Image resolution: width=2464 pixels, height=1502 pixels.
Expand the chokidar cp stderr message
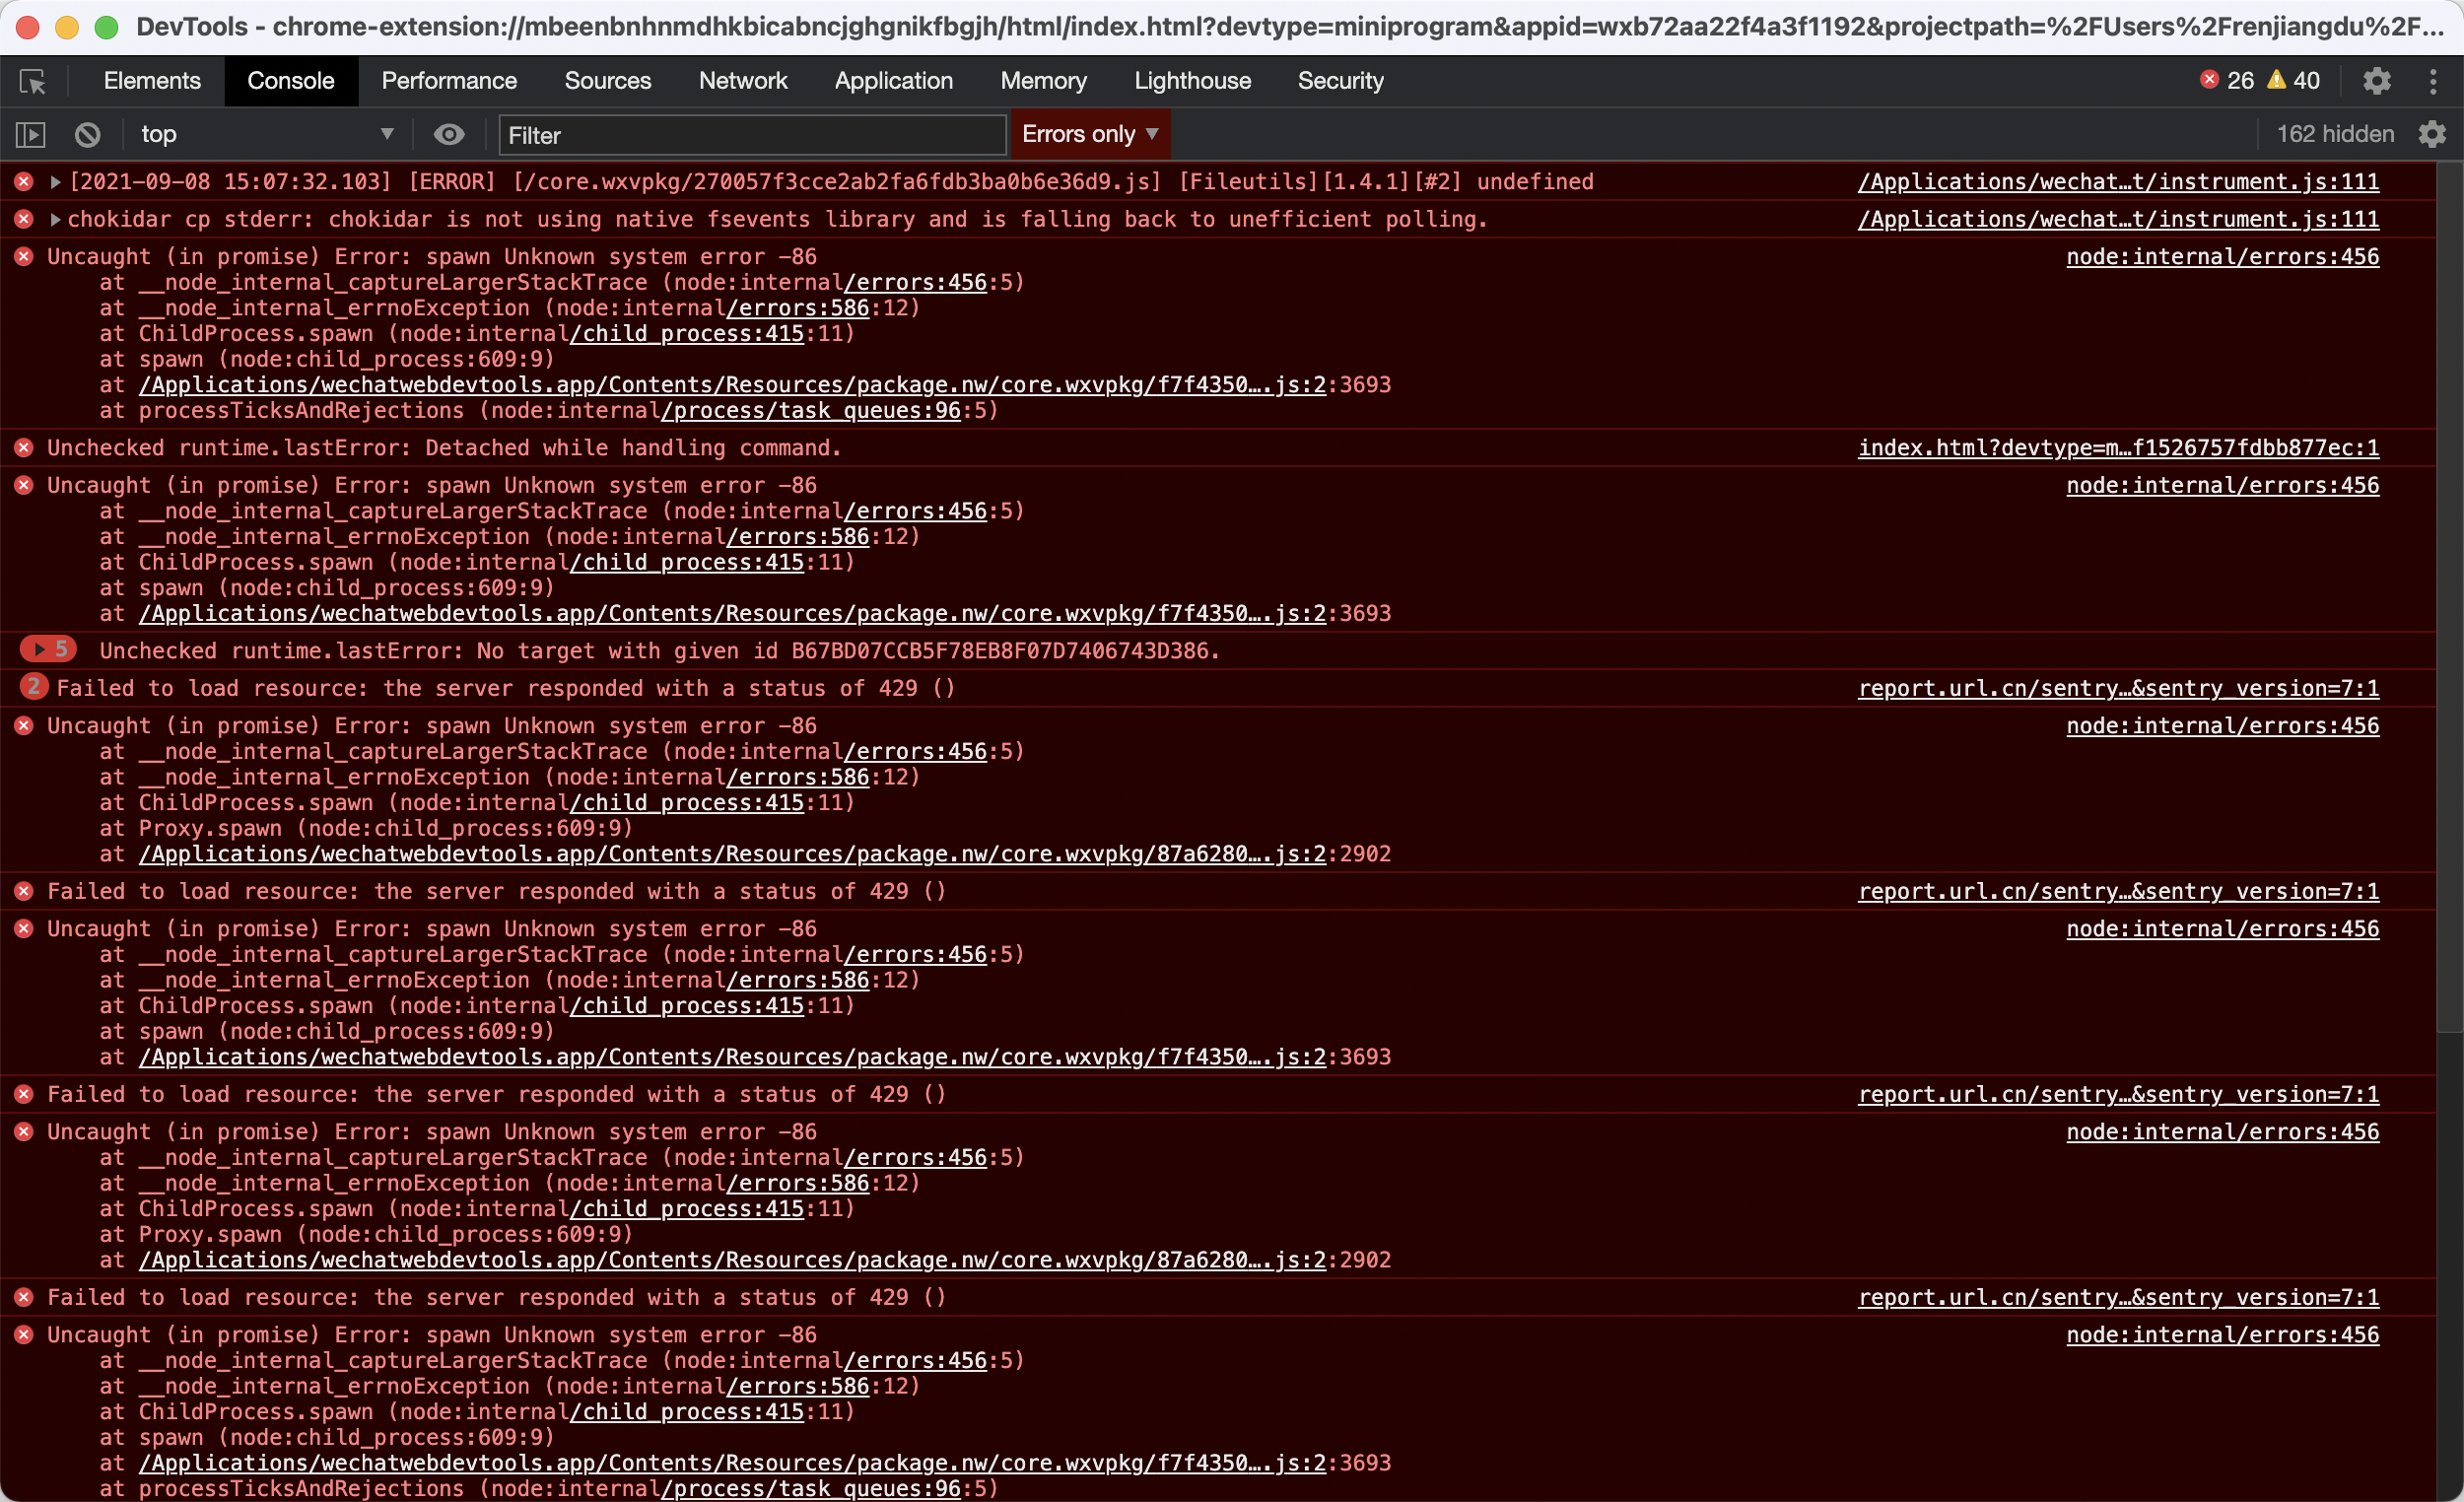click(x=56, y=219)
